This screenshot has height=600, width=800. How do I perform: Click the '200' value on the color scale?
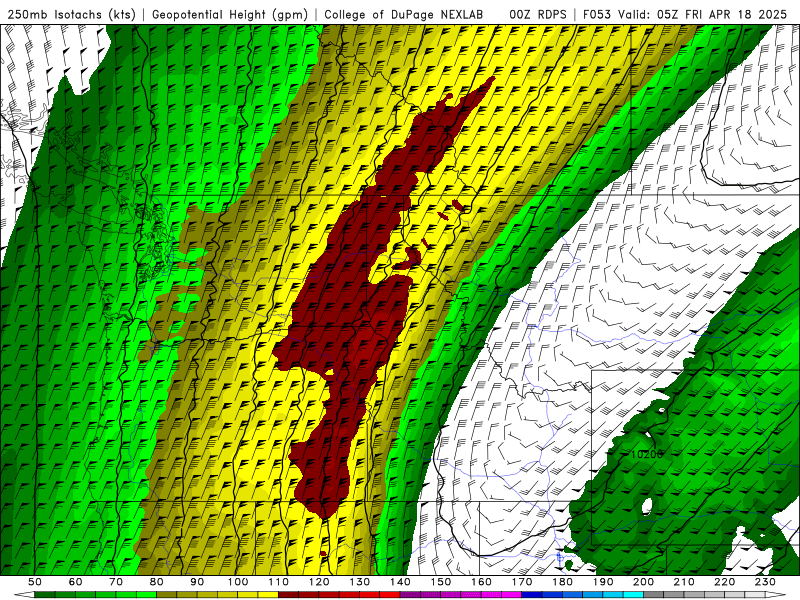[643, 582]
